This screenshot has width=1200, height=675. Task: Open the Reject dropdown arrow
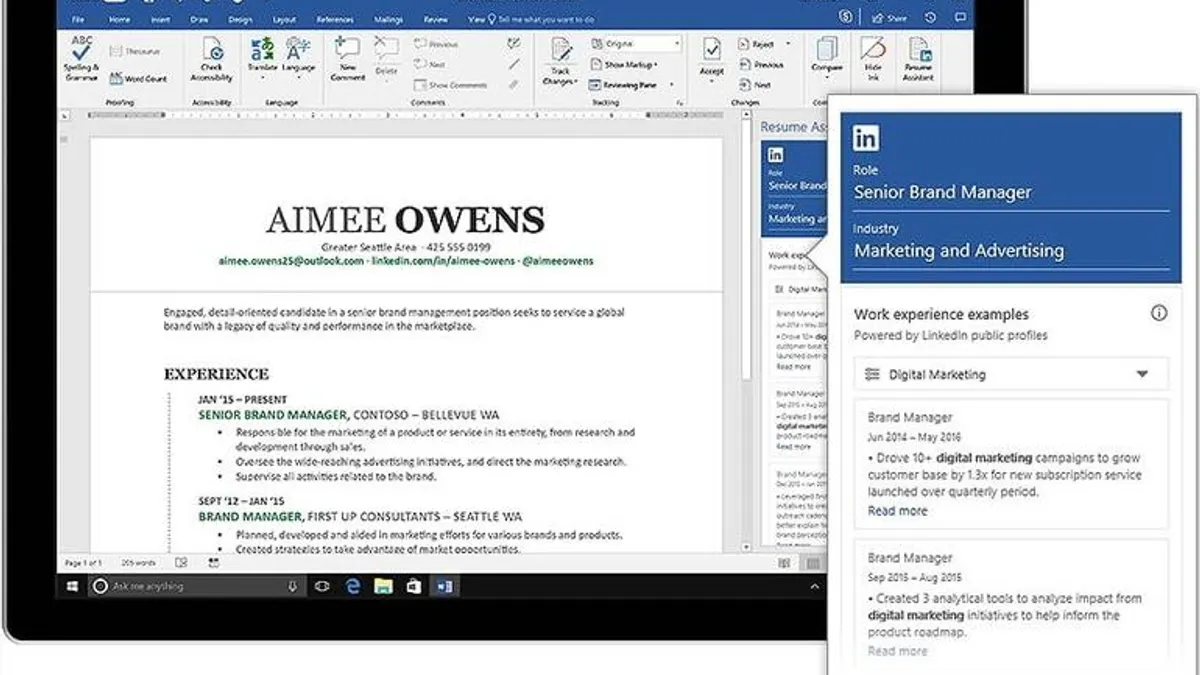tap(788, 44)
